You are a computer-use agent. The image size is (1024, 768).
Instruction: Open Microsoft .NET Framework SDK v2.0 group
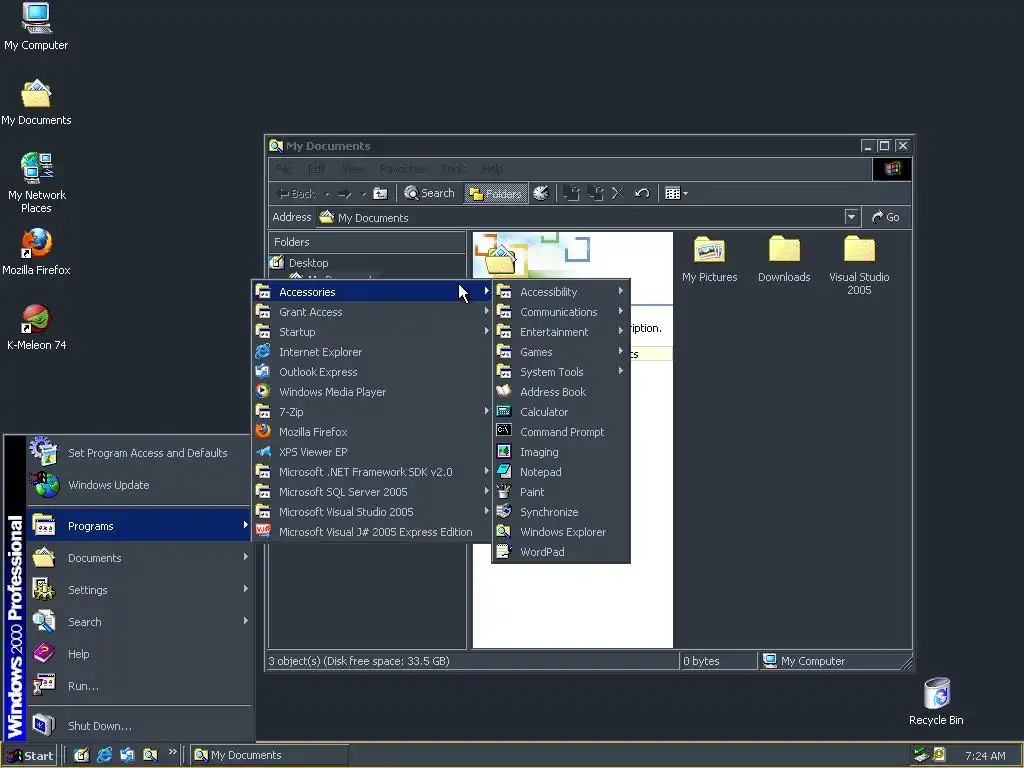(372, 472)
